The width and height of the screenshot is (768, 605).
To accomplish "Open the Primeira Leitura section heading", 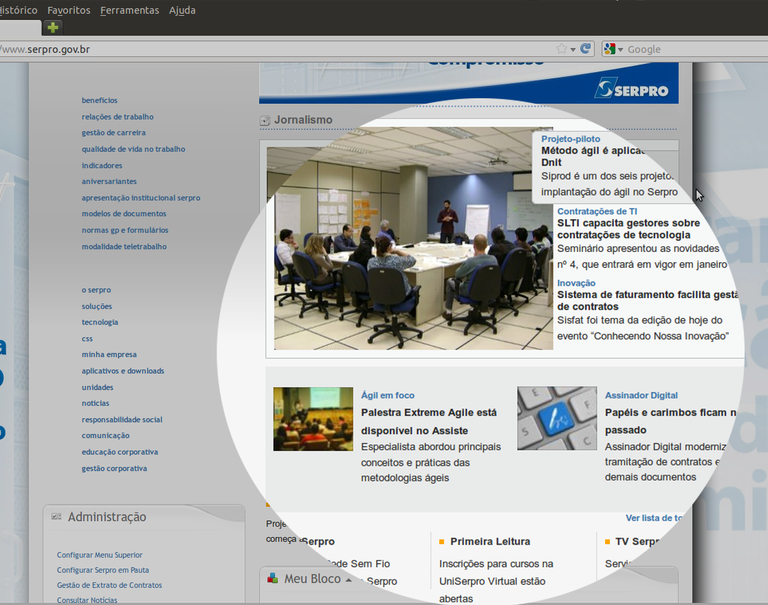I will (x=490, y=541).
